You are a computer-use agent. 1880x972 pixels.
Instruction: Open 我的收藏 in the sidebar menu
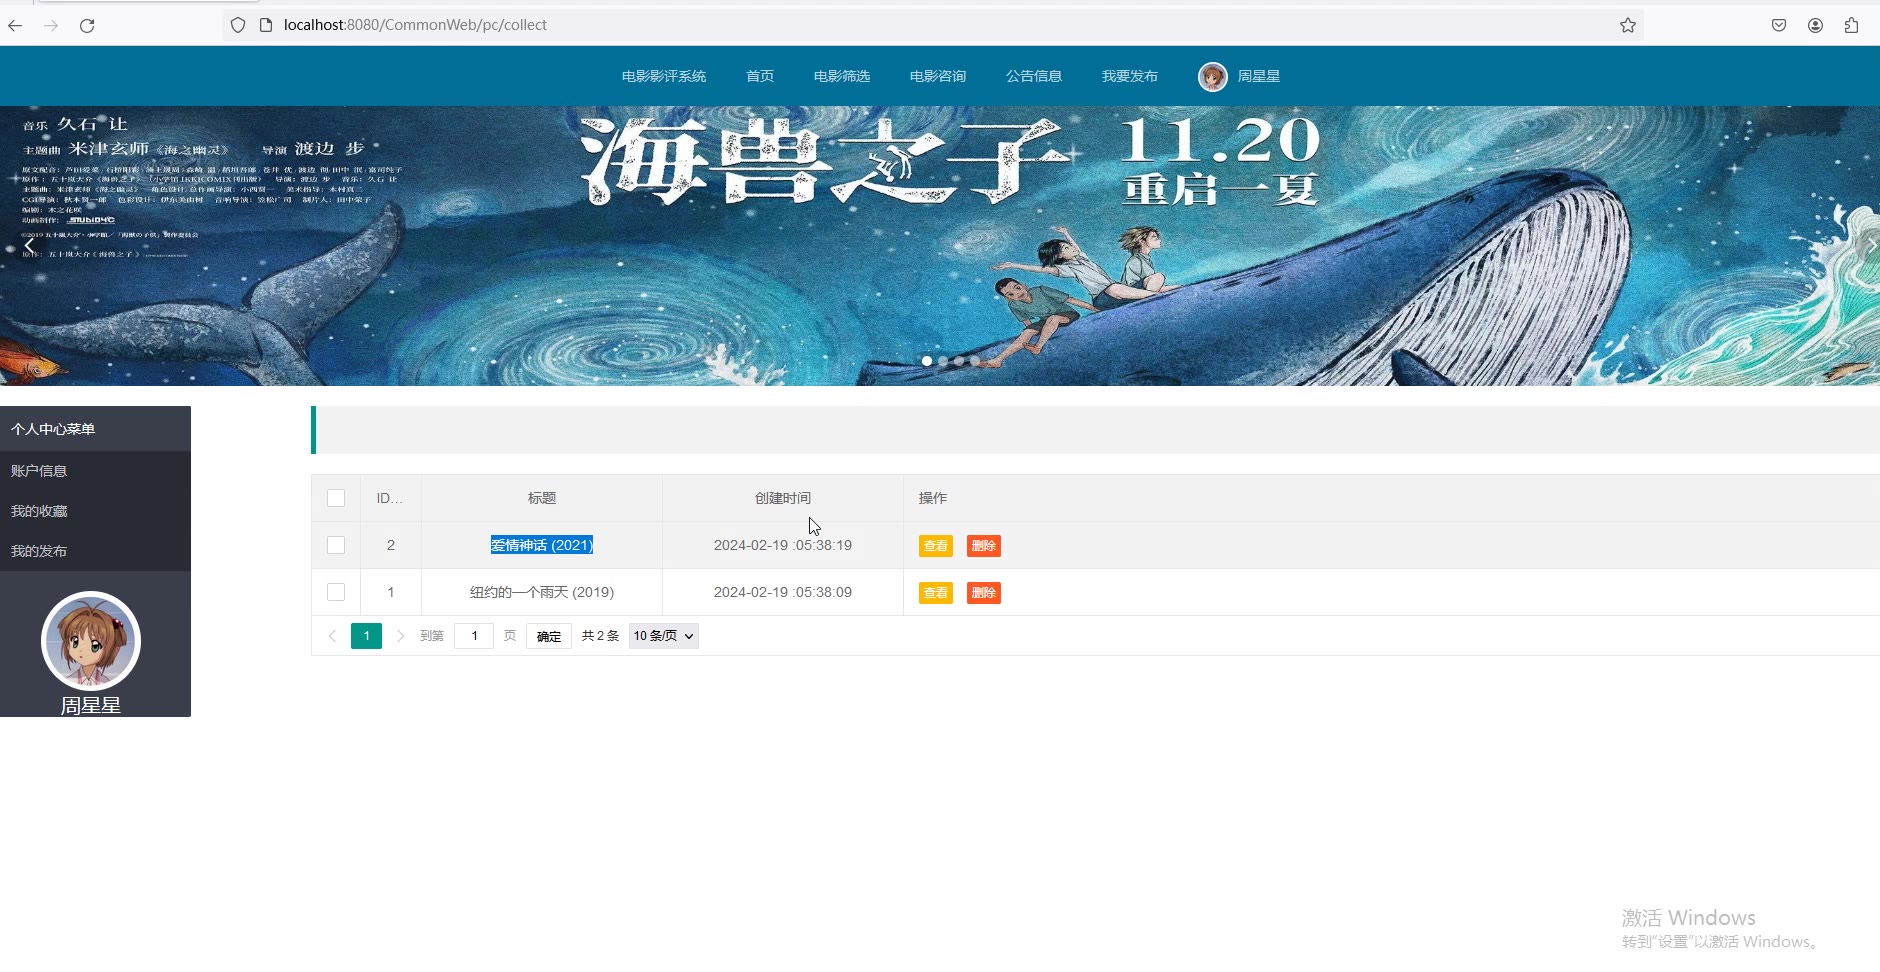(x=95, y=511)
